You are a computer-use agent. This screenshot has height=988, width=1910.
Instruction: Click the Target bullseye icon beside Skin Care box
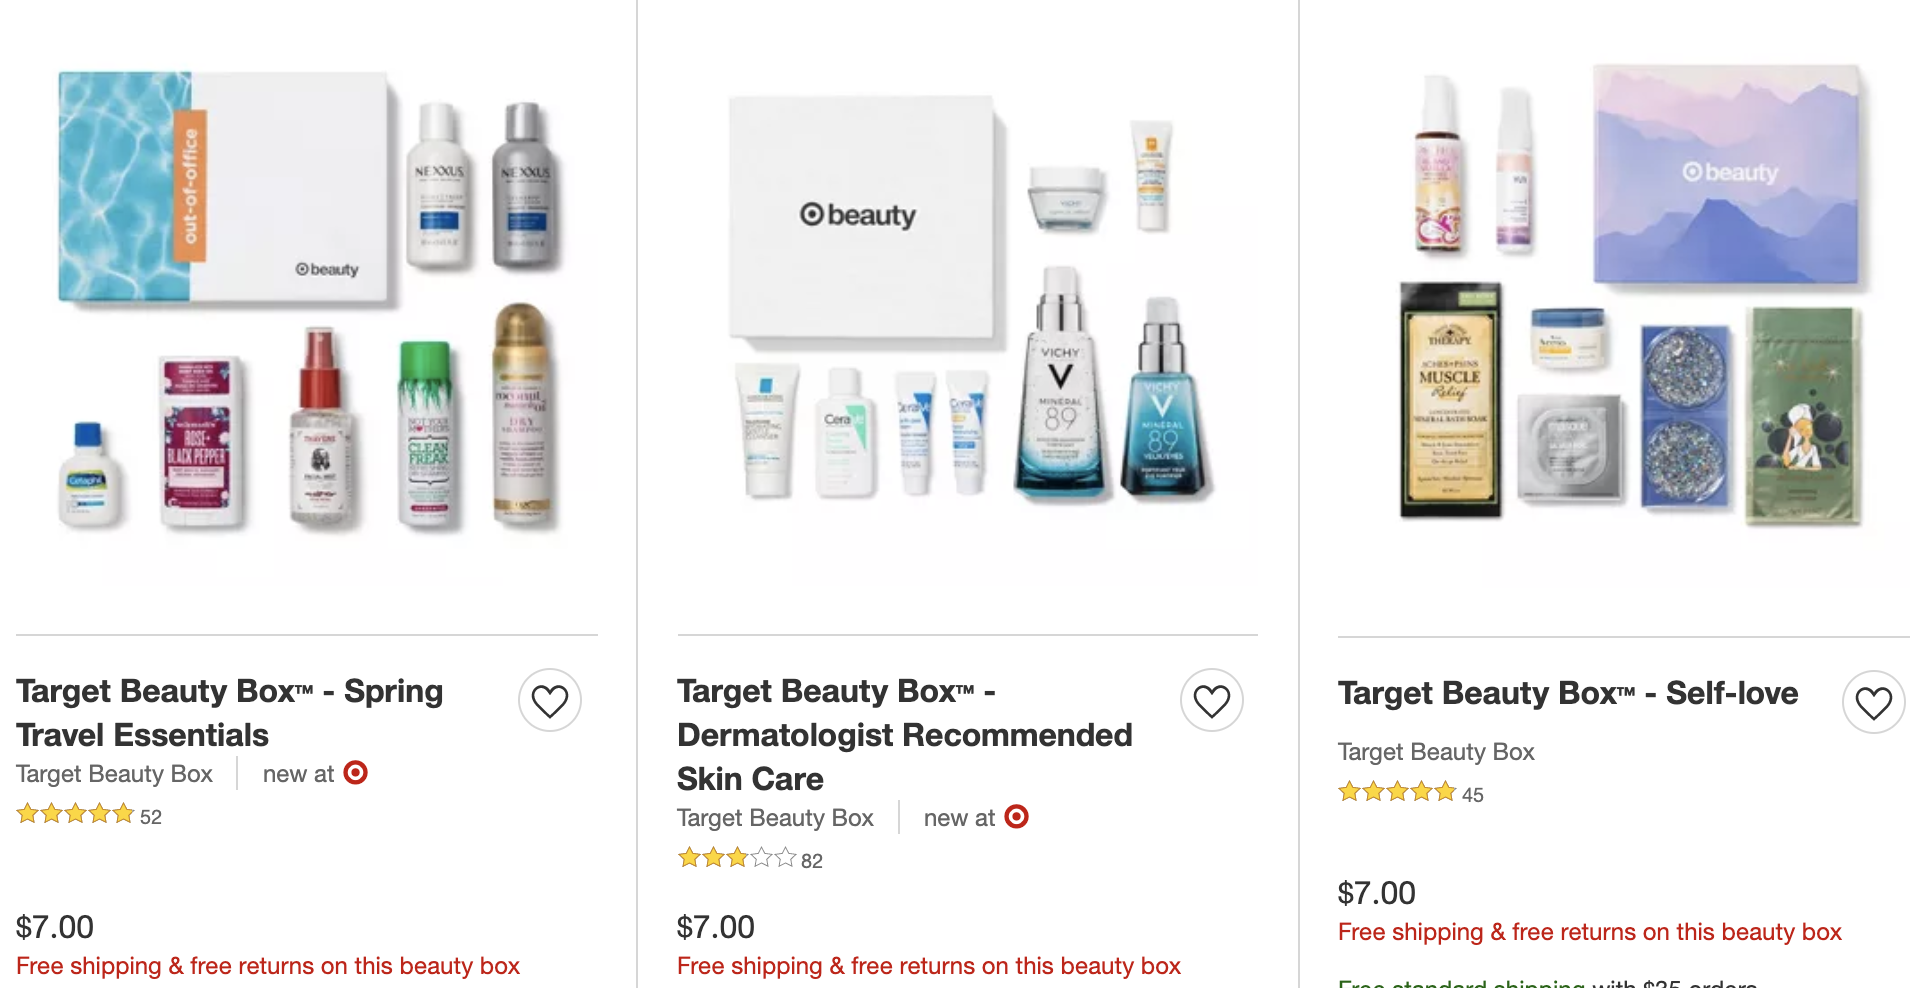[1017, 817]
